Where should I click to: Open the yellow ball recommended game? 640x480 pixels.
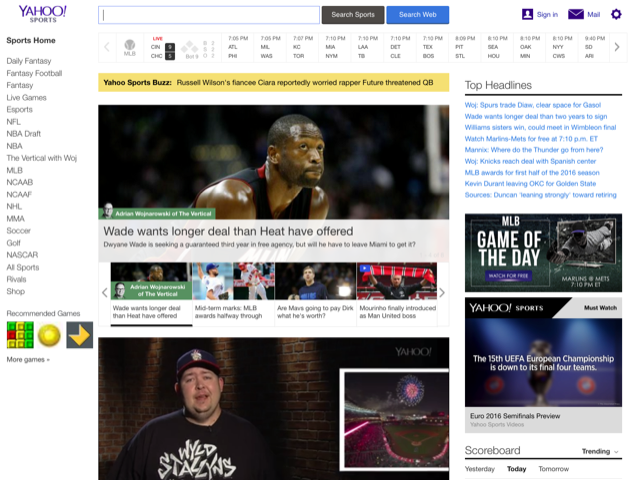point(49,335)
